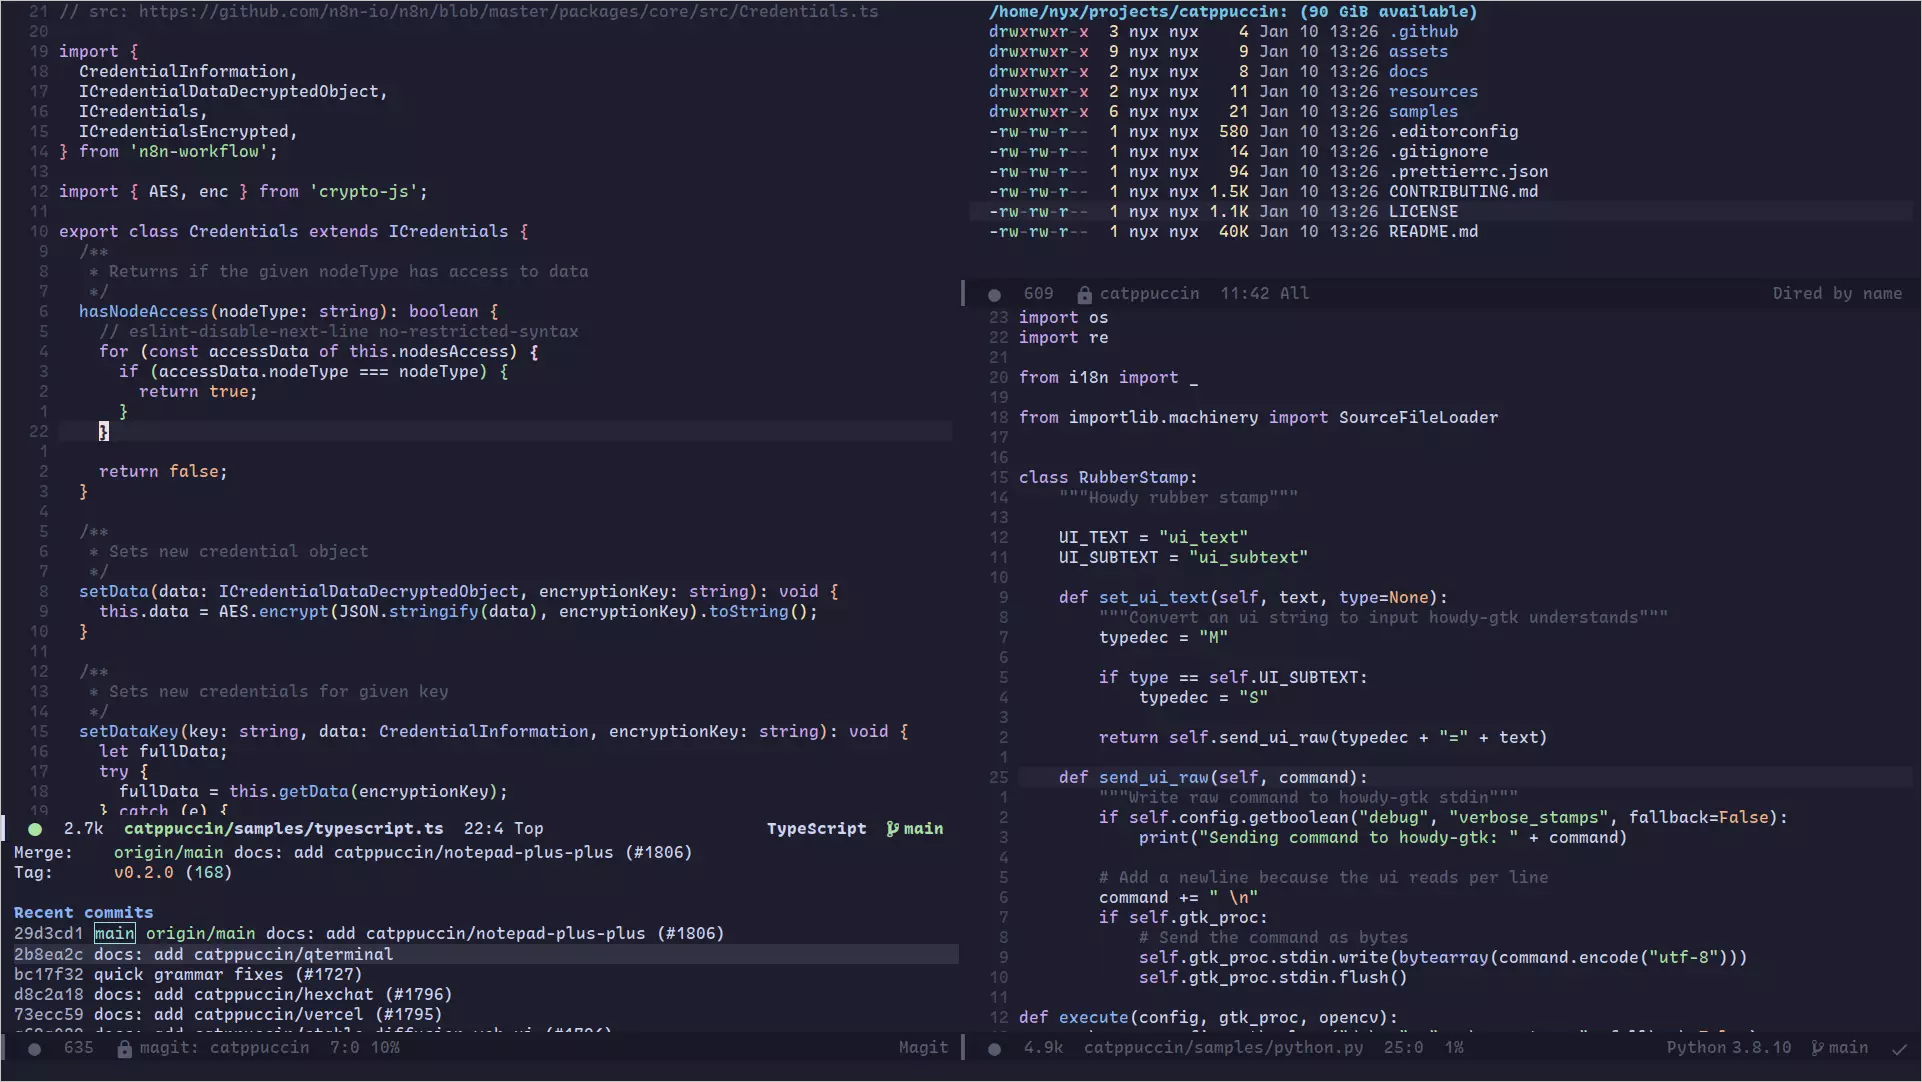Click the state dot in the dired modeline

coord(994,294)
